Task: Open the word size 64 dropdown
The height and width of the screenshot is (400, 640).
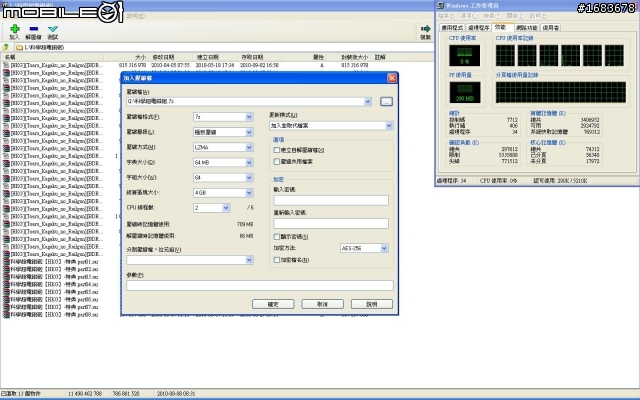Action: click(249, 178)
